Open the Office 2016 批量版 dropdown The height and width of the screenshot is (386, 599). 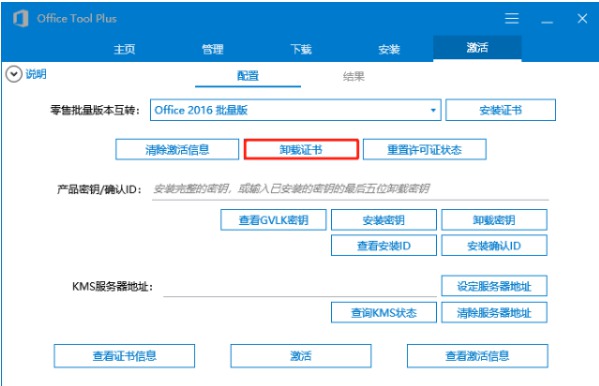pos(295,110)
